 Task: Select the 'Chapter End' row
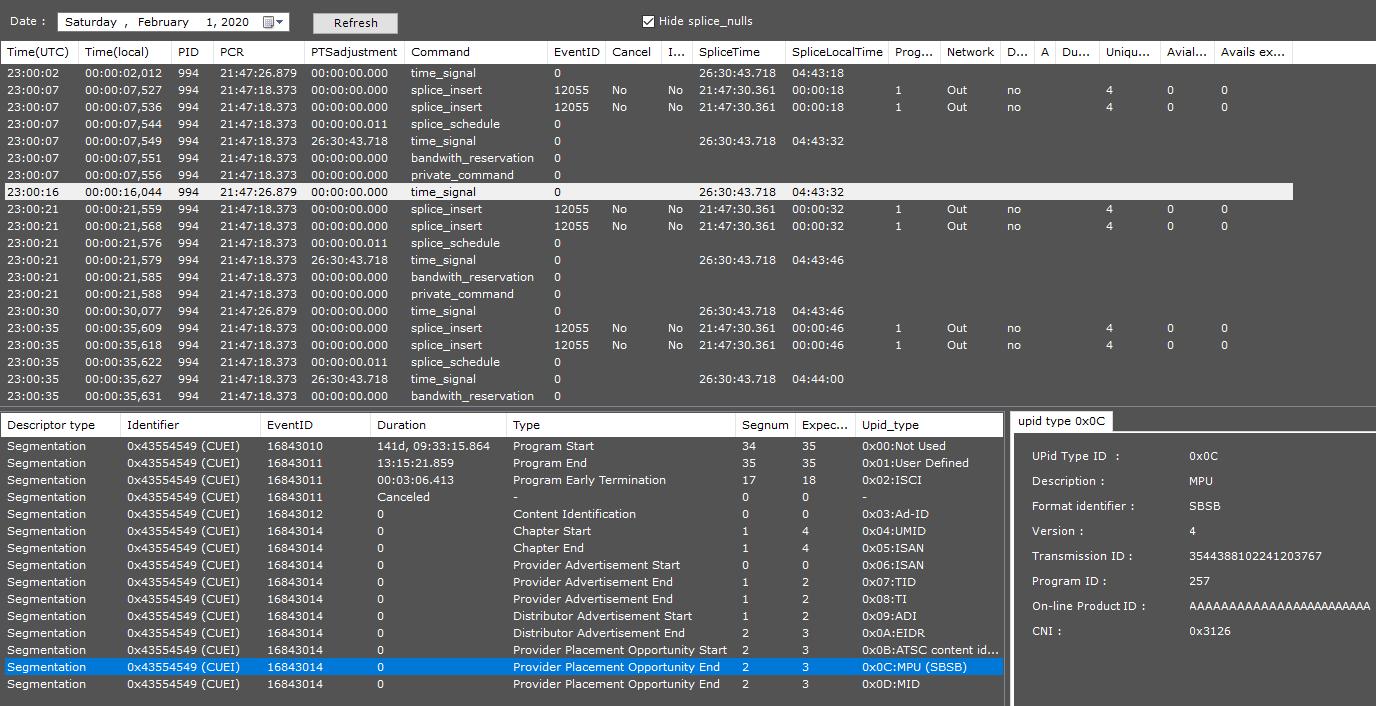(x=502, y=548)
